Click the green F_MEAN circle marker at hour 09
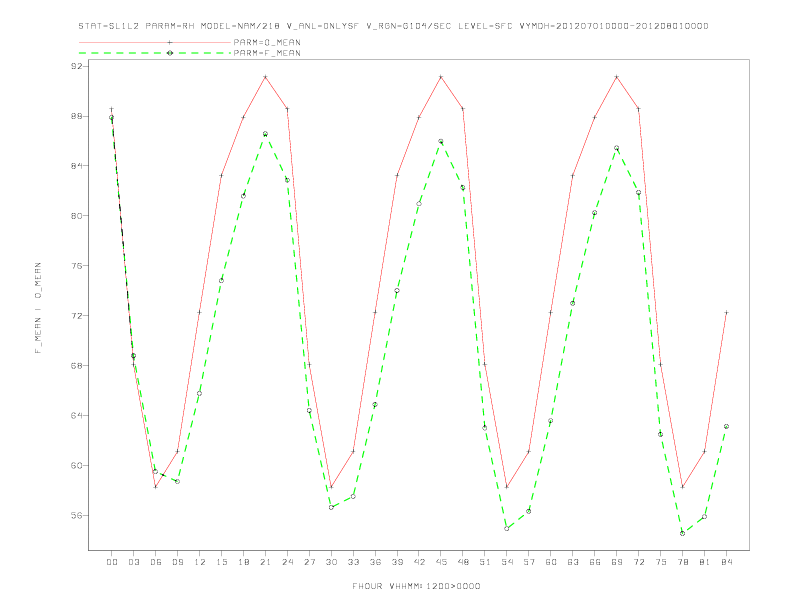 pos(177,482)
